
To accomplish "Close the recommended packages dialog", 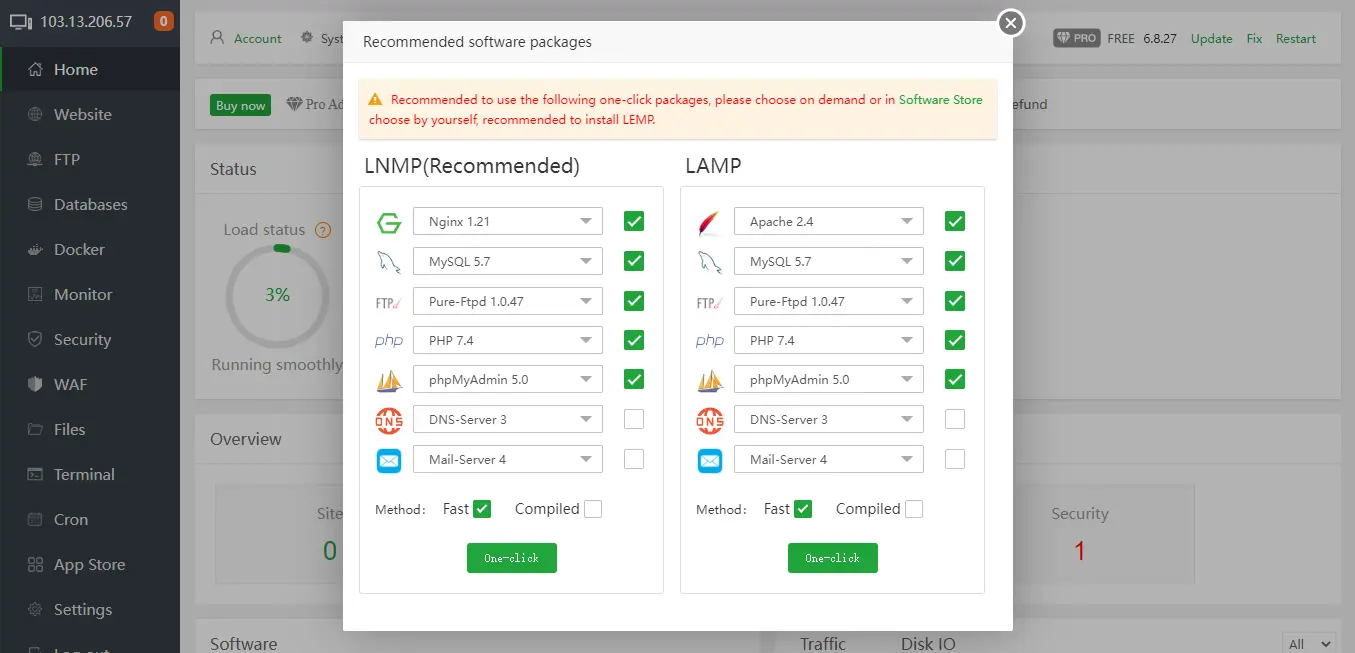I will [x=1011, y=22].
